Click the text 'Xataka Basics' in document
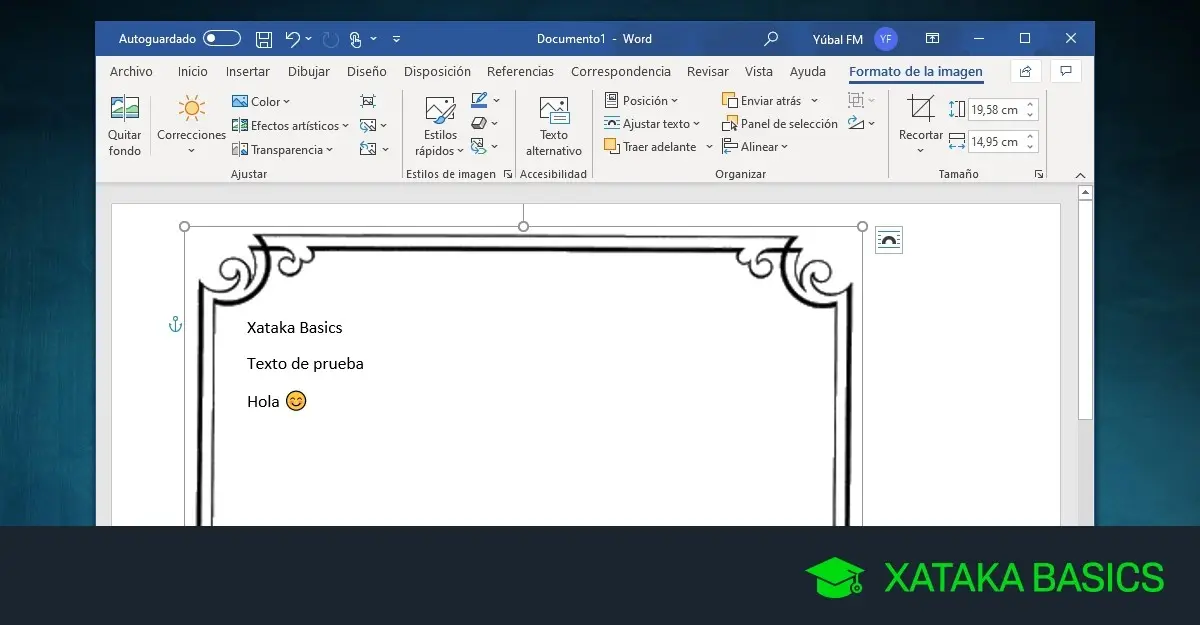The width and height of the screenshot is (1200, 625). coord(295,327)
